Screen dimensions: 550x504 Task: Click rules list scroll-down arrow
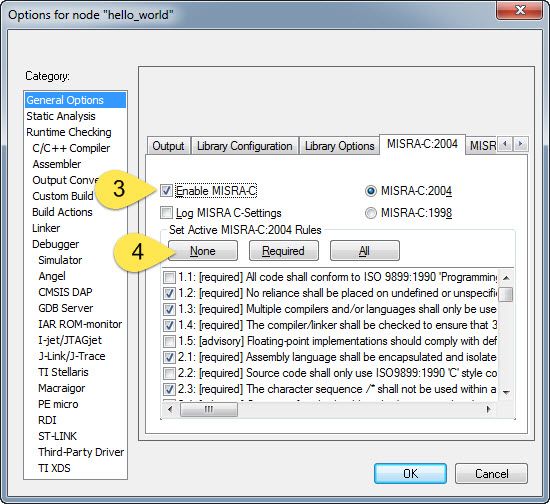click(x=506, y=392)
